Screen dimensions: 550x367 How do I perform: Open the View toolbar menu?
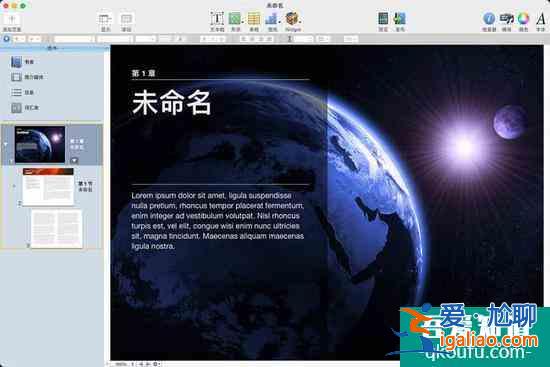pos(105,21)
